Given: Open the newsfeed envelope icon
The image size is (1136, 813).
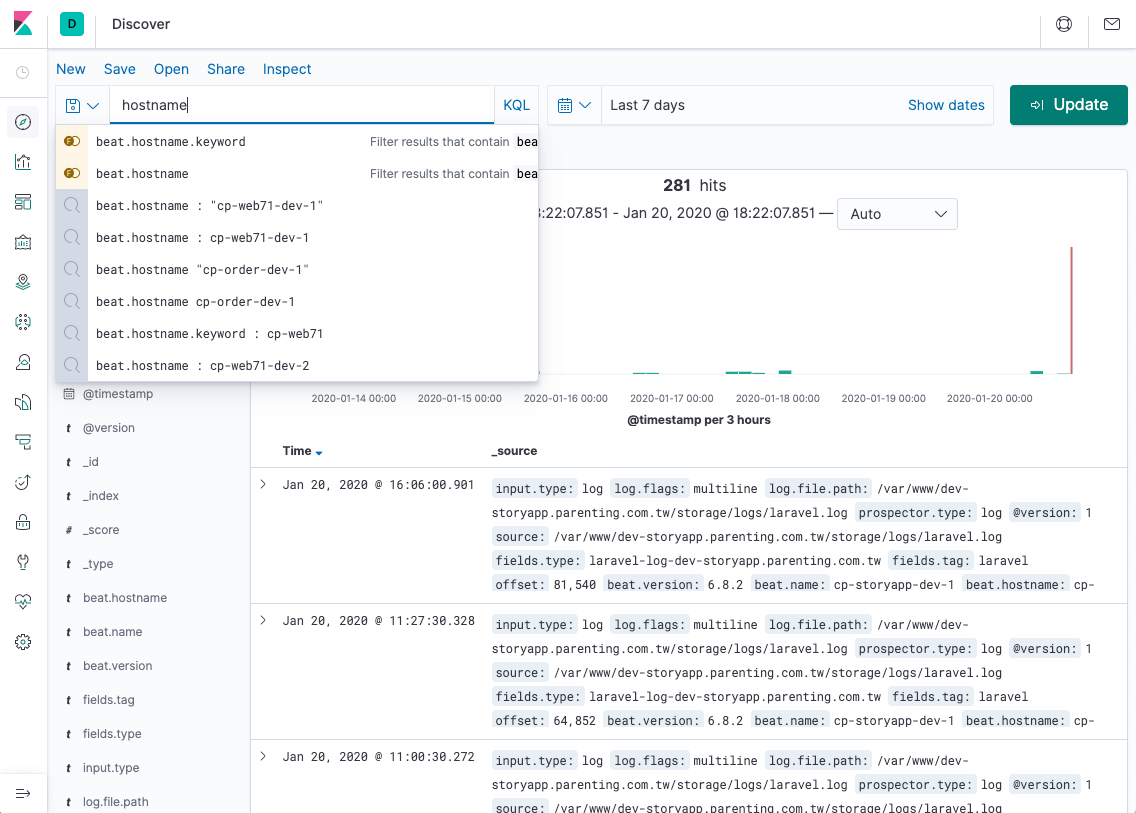Looking at the screenshot, I should [1111, 24].
